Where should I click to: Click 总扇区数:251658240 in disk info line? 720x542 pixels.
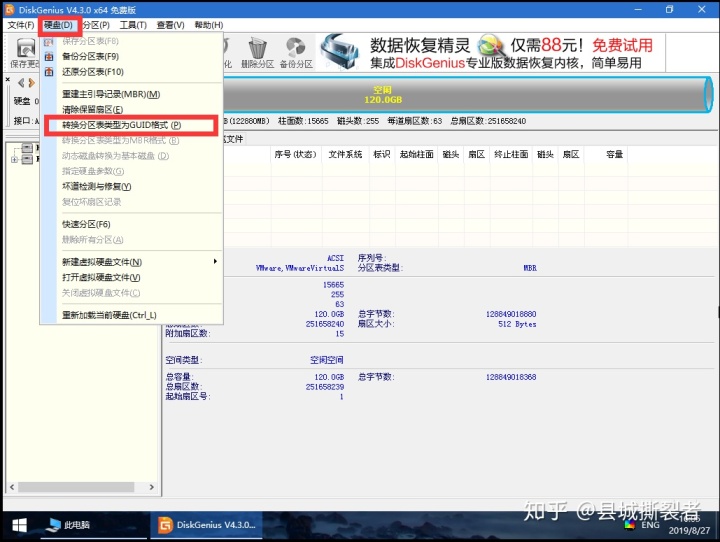[488, 121]
